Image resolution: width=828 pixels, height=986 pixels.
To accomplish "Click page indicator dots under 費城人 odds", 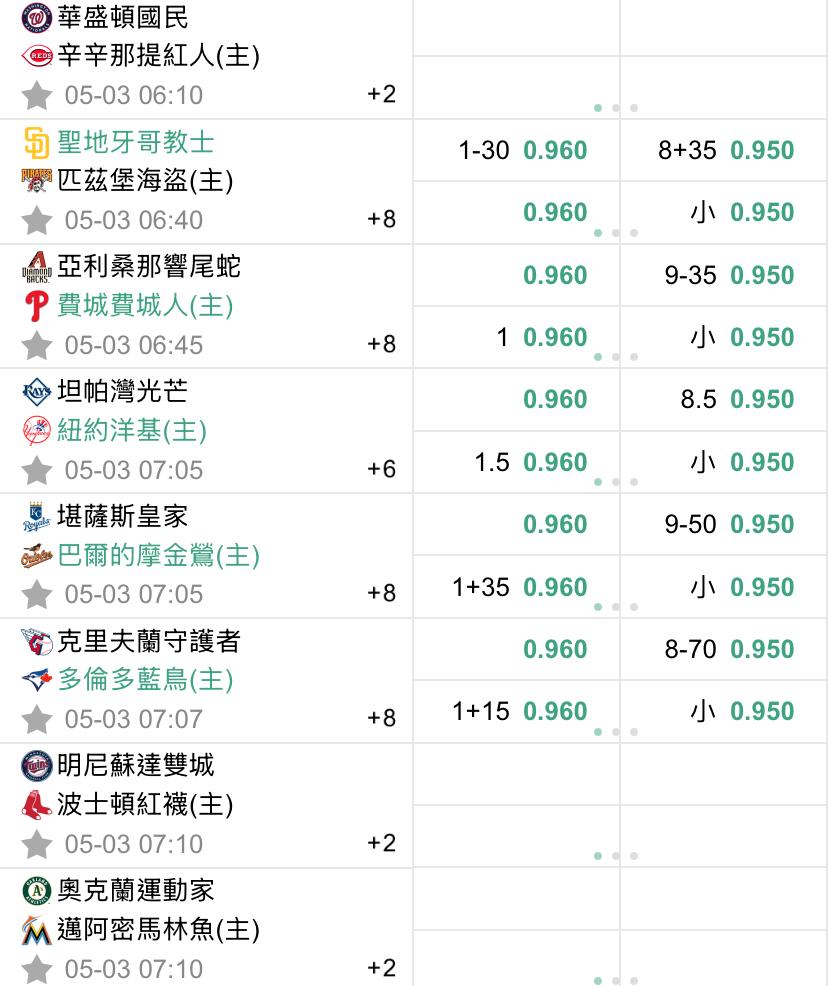I will pyautogui.click(x=616, y=357).
